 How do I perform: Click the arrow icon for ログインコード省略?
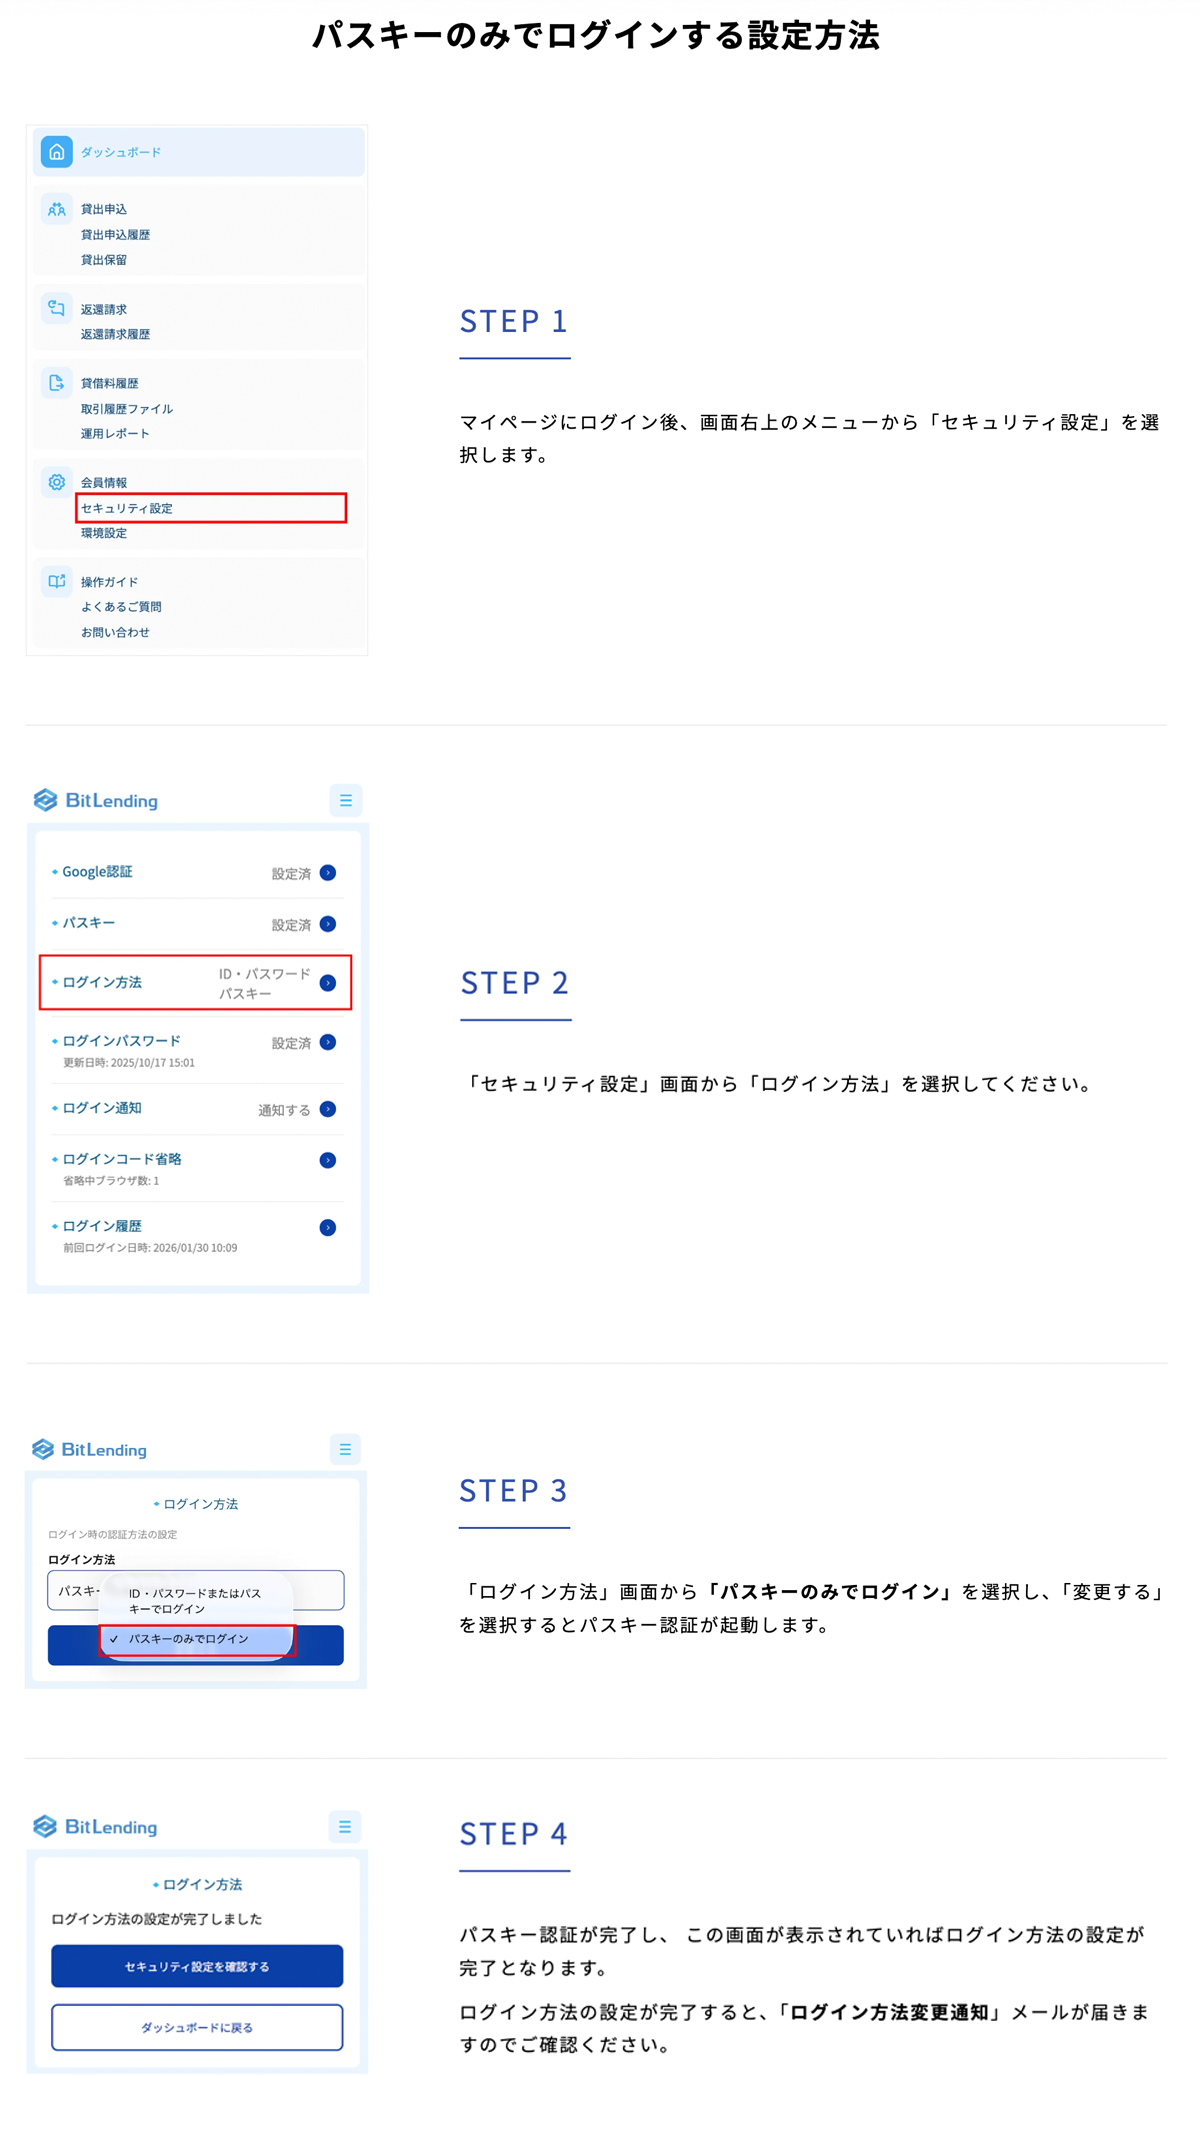pyautogui.click(x=327, y=1160)
